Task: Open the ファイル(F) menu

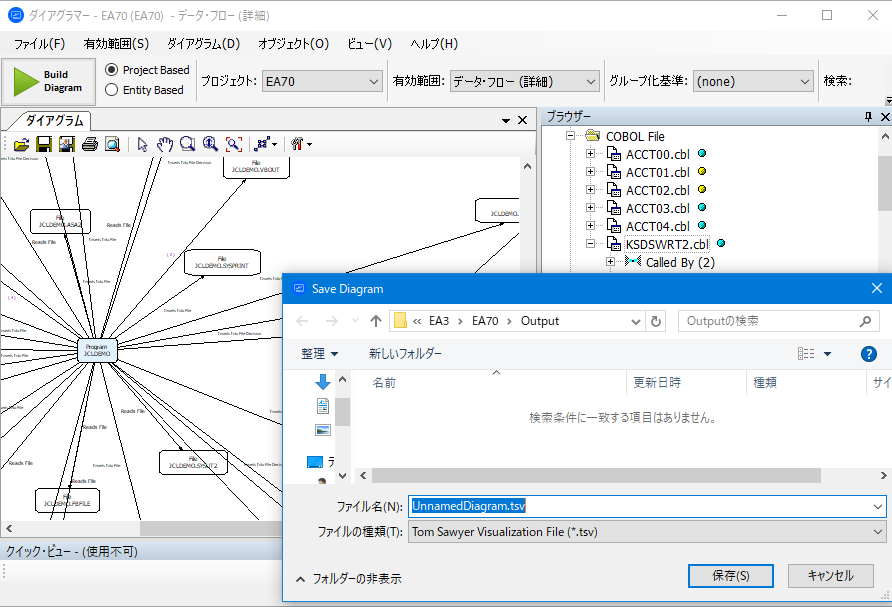Action: point(39,44)
